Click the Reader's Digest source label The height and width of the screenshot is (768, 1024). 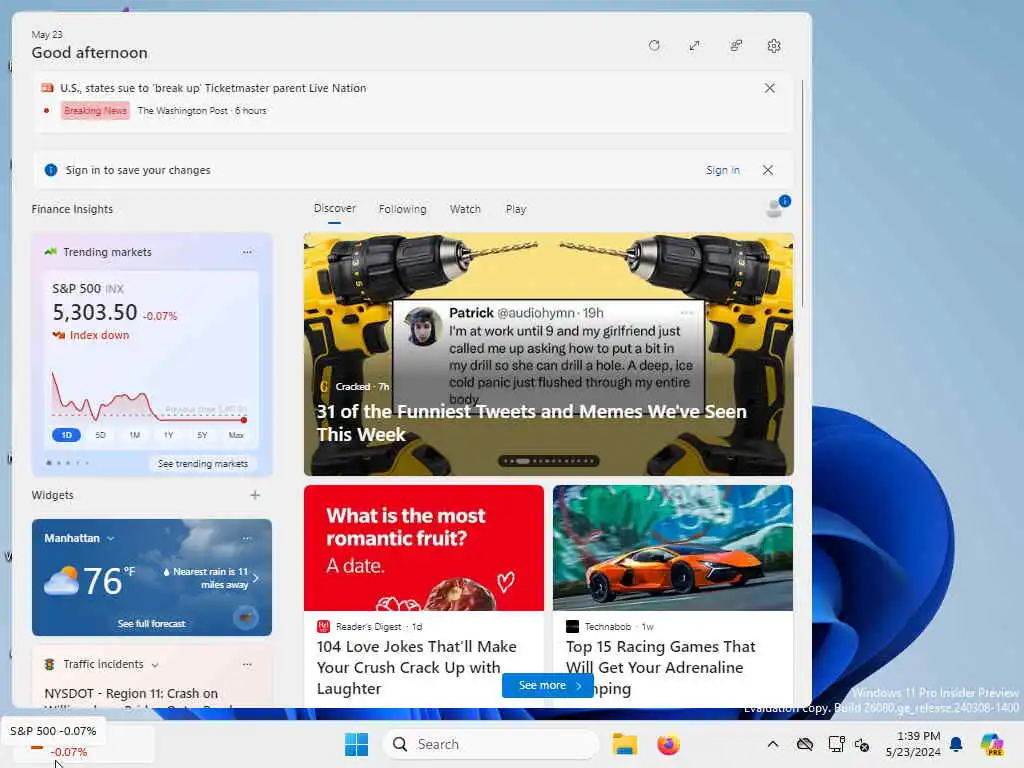click(x=368, y=626)
